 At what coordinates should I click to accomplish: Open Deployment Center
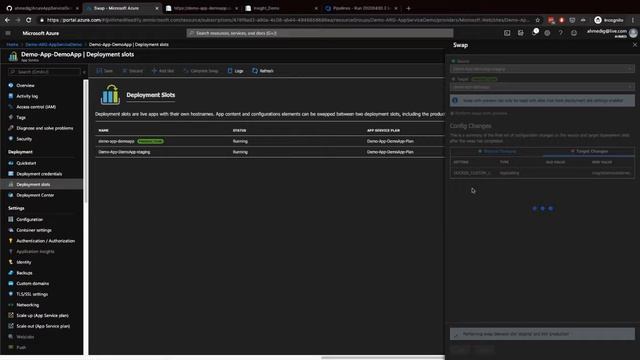tap(35, 195)
